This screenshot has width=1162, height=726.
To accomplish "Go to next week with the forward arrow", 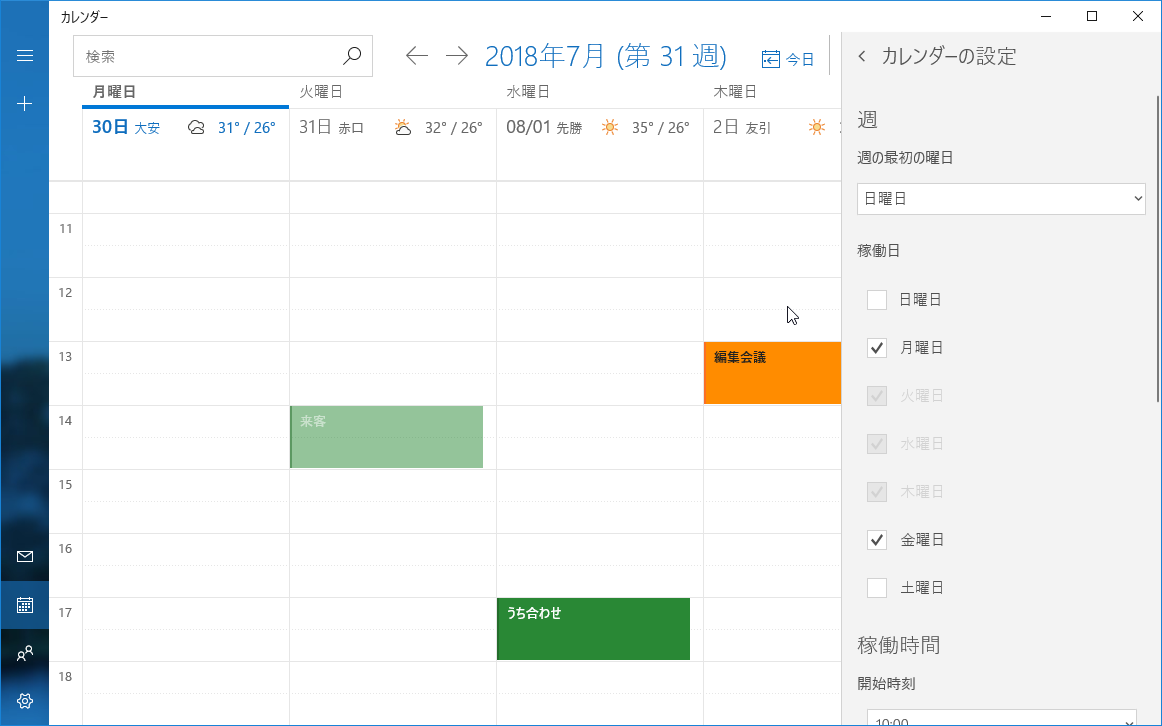I will tap(457, 56).
